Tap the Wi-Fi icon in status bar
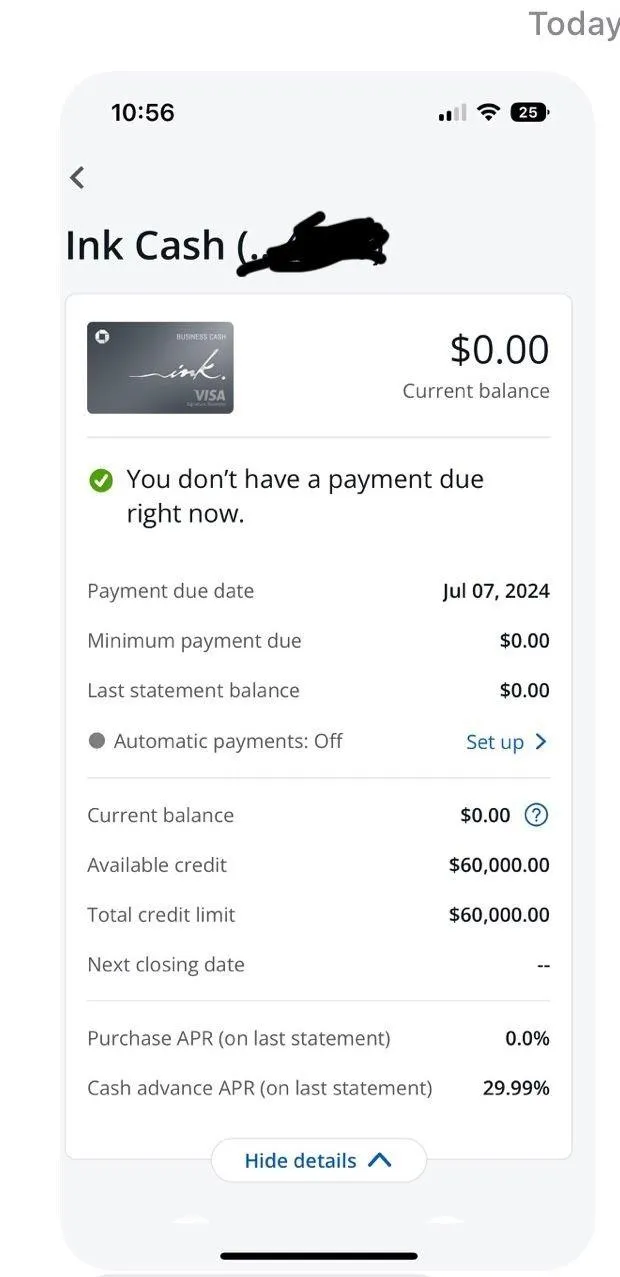Screen dimensions: 620x1277 coord(488,112)
